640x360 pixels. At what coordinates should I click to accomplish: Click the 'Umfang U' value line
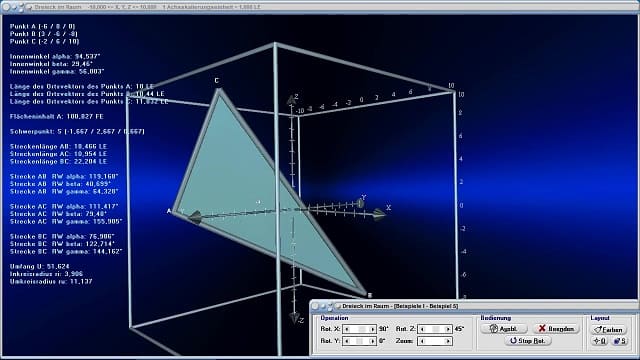(40, 267)
